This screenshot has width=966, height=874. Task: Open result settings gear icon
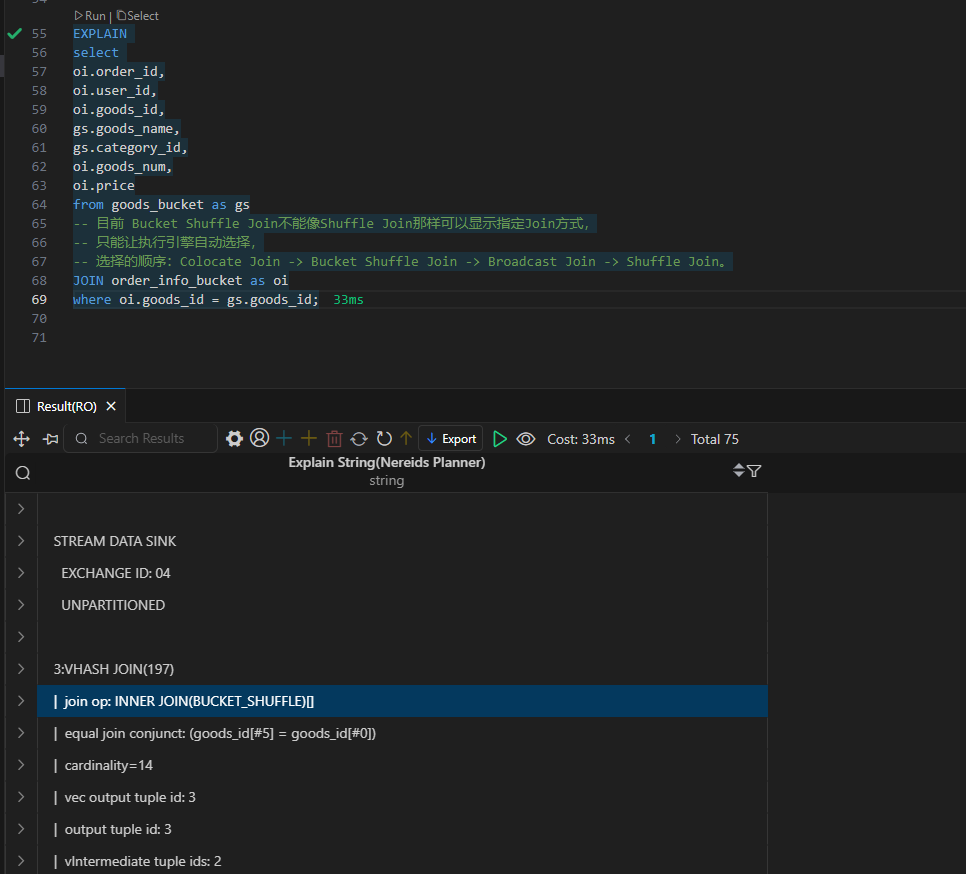tap(234, 439)
